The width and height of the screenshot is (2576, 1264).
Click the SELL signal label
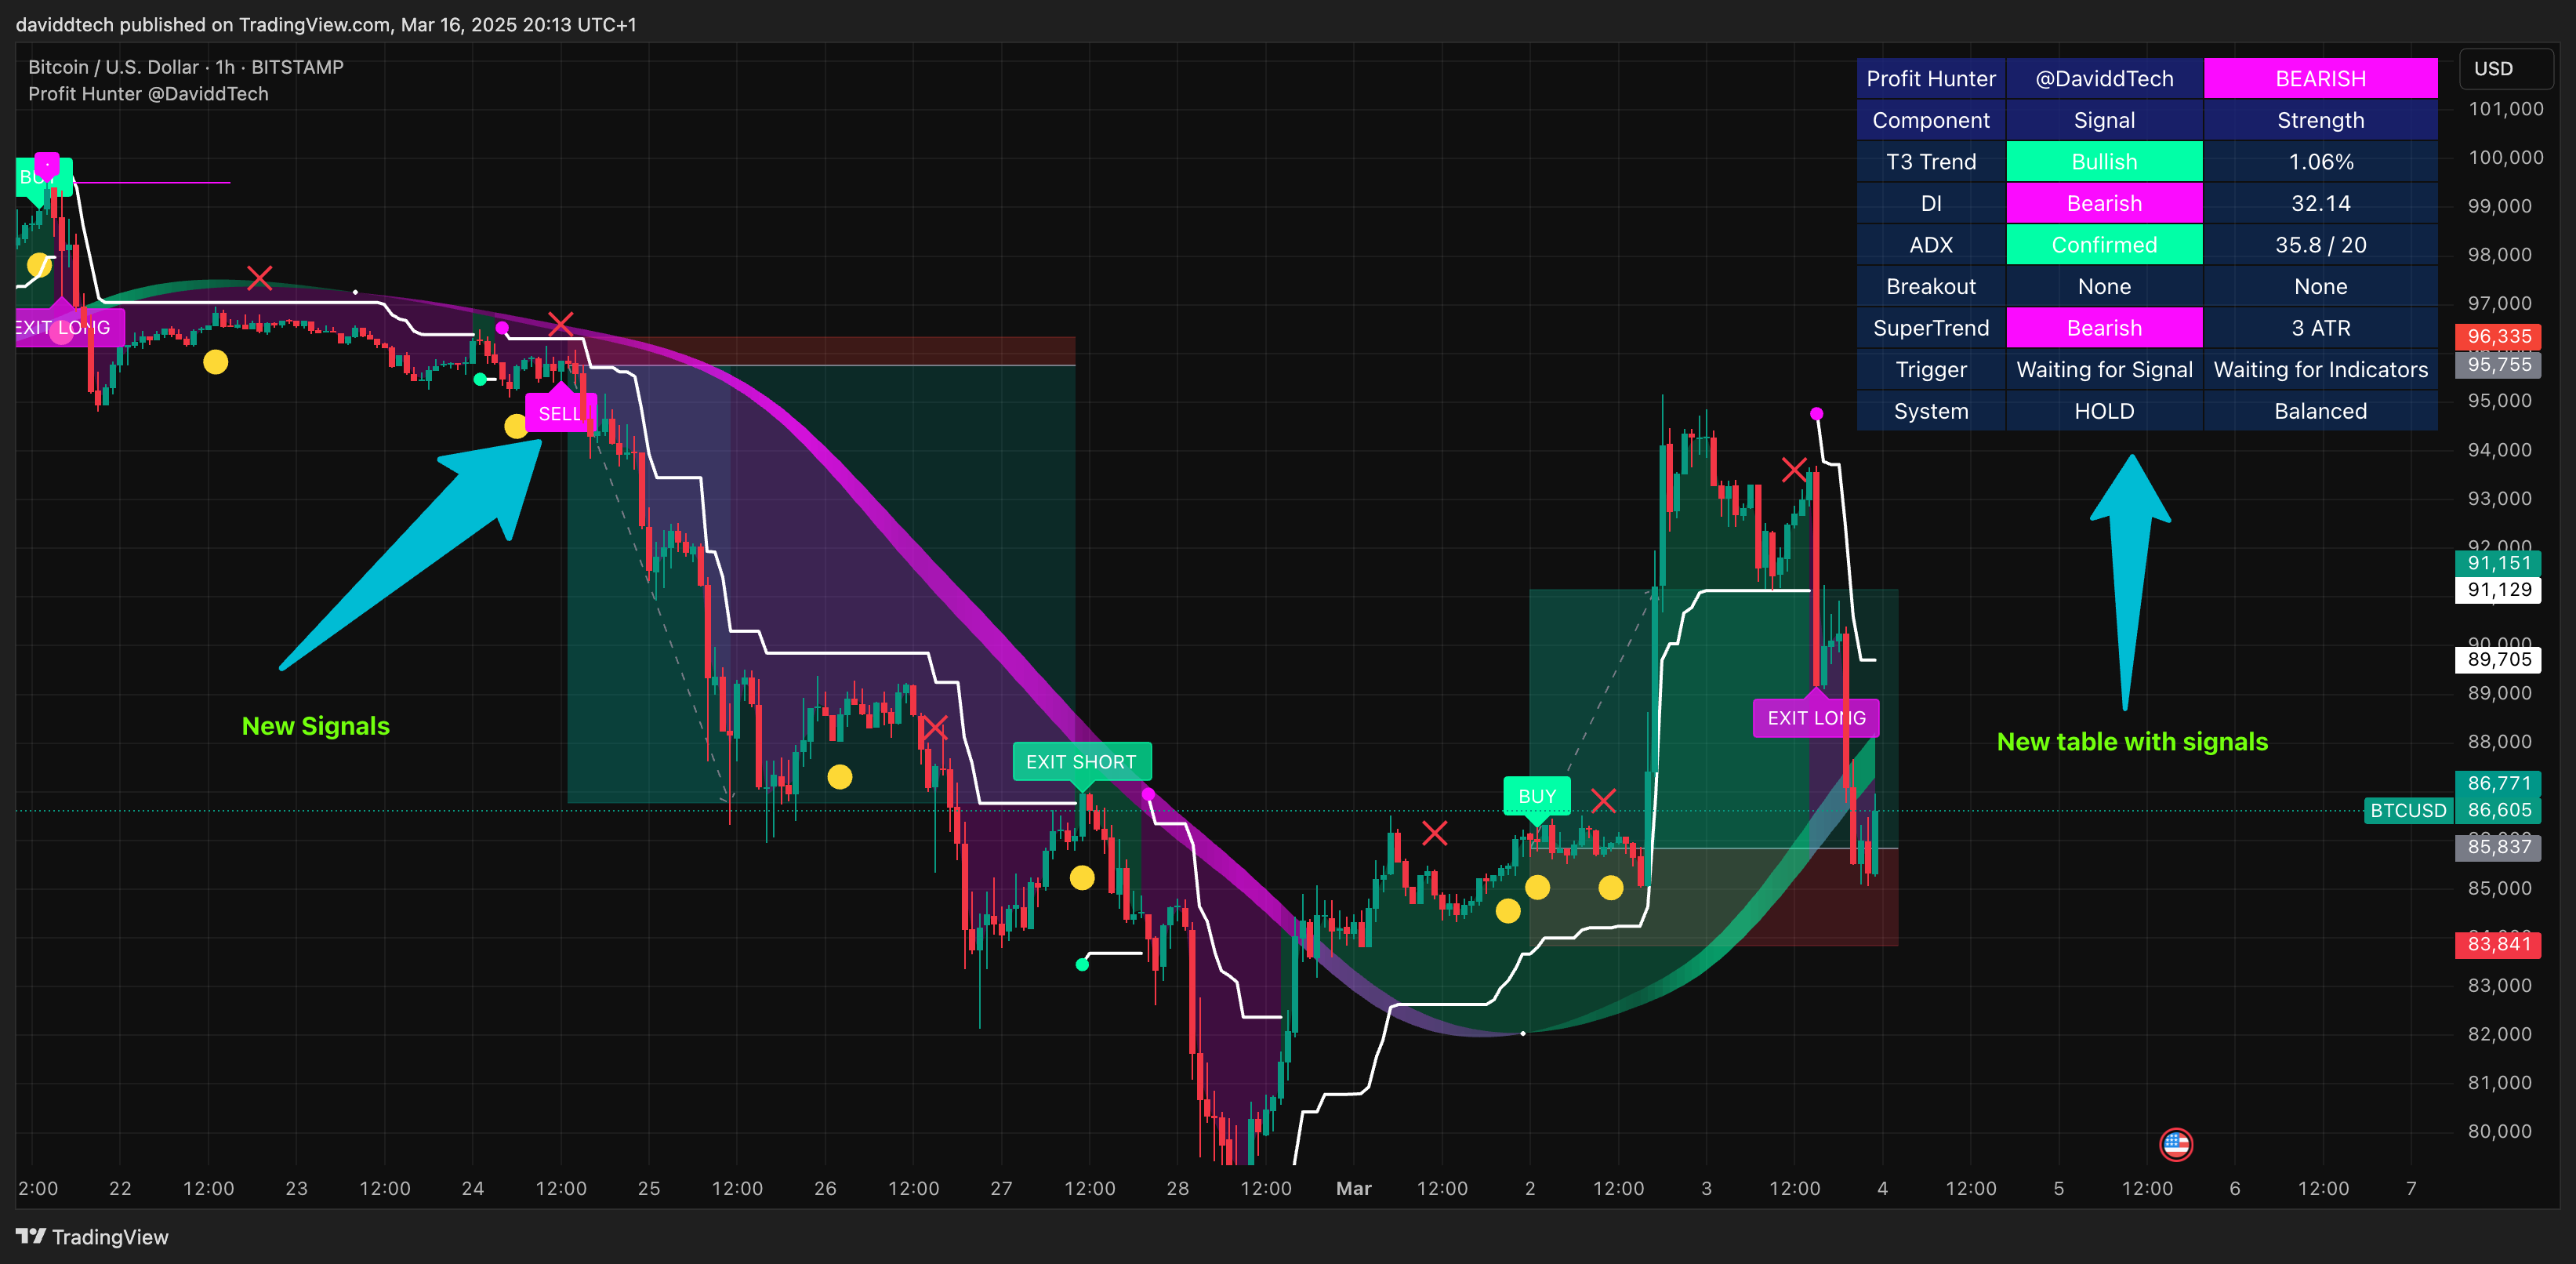click(x=559, y=413)
